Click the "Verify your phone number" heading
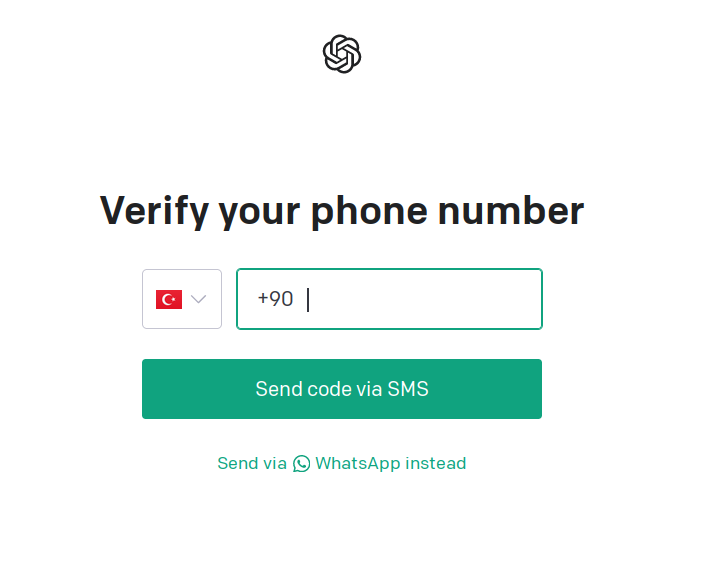Viewport: 707px width, 563px height. point(342,211)
